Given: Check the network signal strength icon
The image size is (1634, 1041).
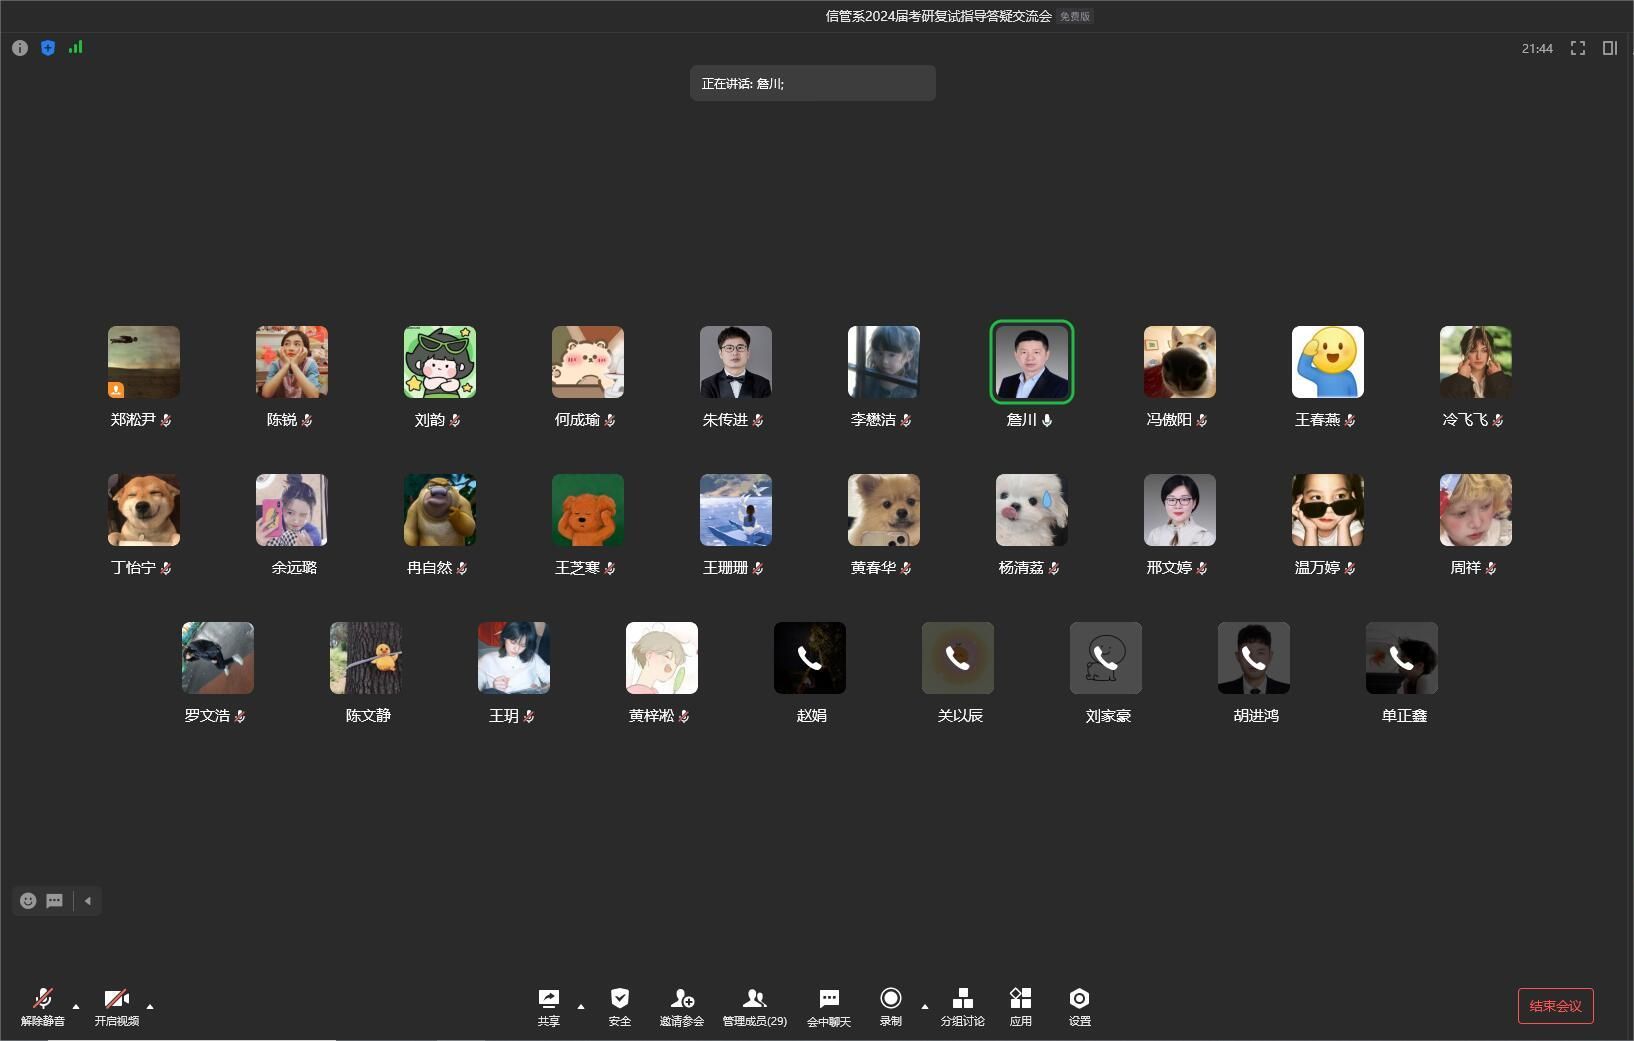Looking at the screenshot, I should (76, 47).
